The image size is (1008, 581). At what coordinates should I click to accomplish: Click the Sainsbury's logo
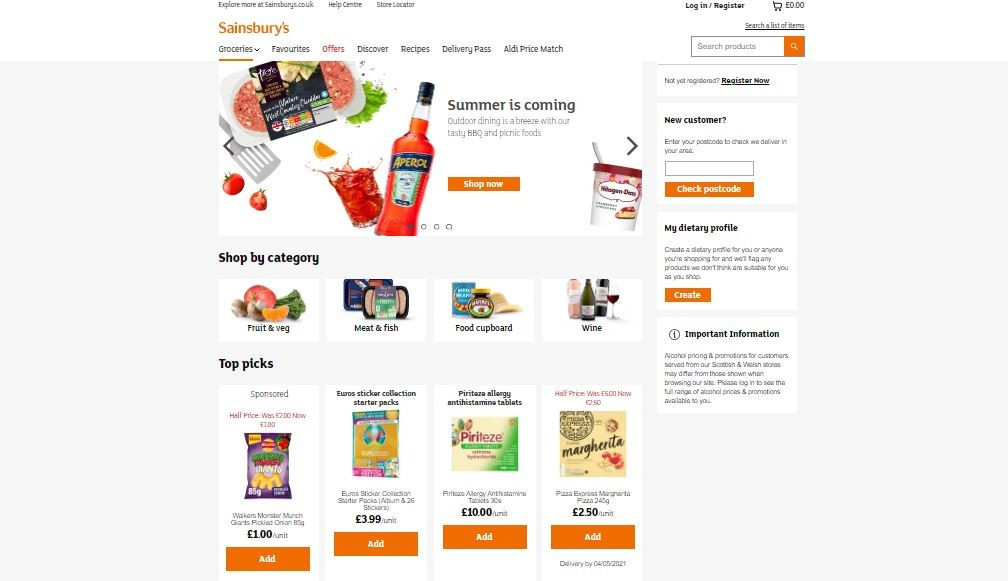253,28
